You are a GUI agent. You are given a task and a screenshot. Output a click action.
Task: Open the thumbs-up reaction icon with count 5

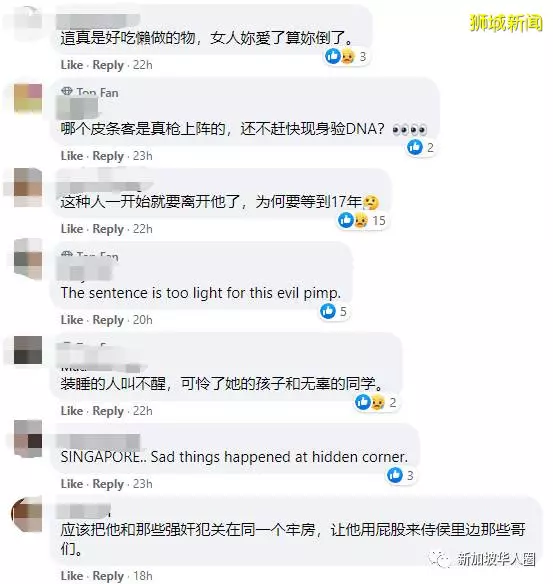328,311
